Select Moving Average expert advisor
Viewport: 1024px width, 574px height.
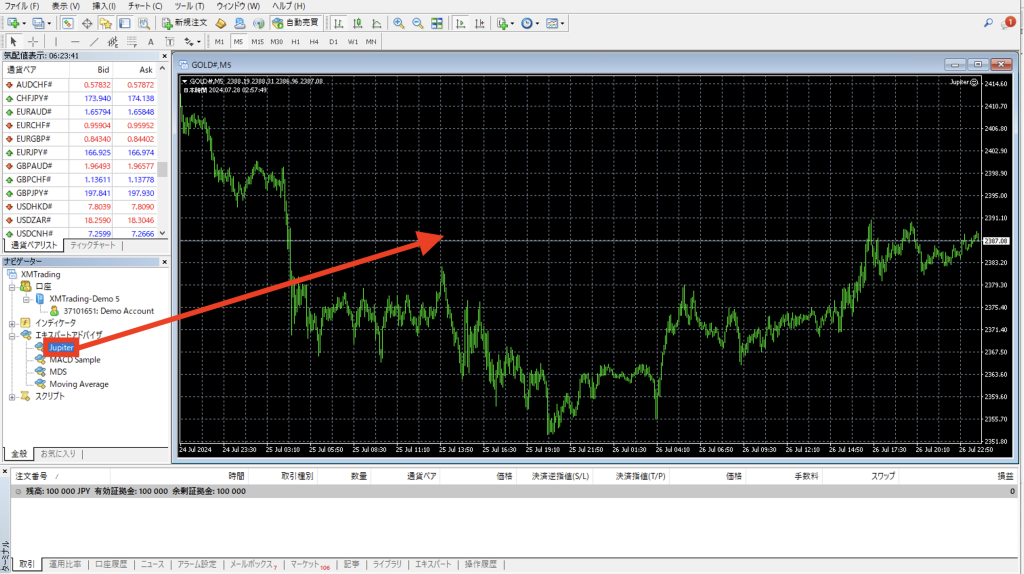(x=79, y=384)
